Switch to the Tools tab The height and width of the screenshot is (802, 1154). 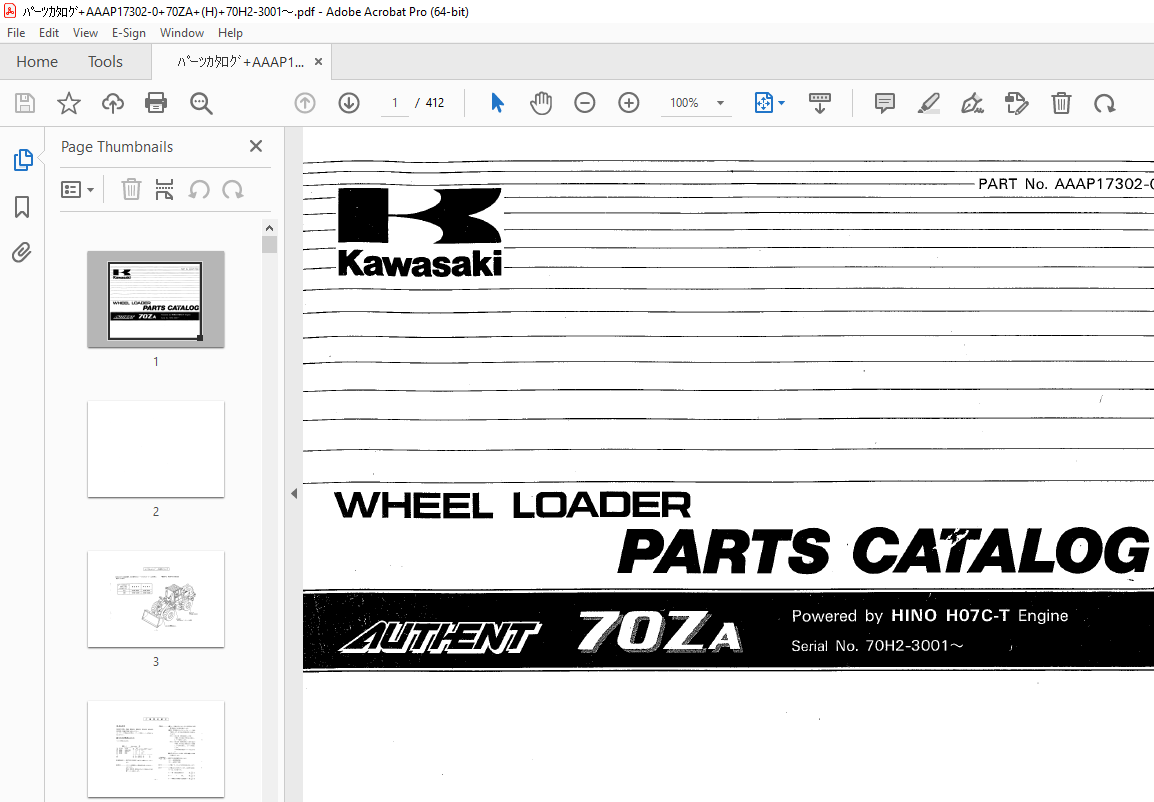[x=105, y=62]
